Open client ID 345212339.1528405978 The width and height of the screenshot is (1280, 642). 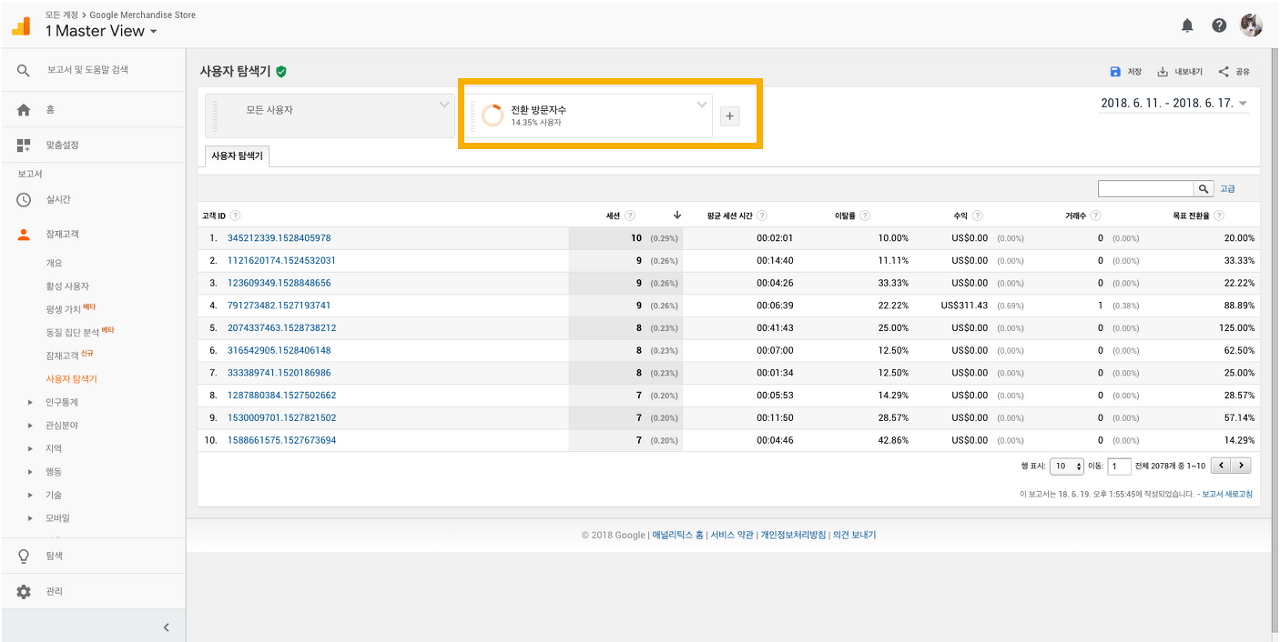(279, 238)
